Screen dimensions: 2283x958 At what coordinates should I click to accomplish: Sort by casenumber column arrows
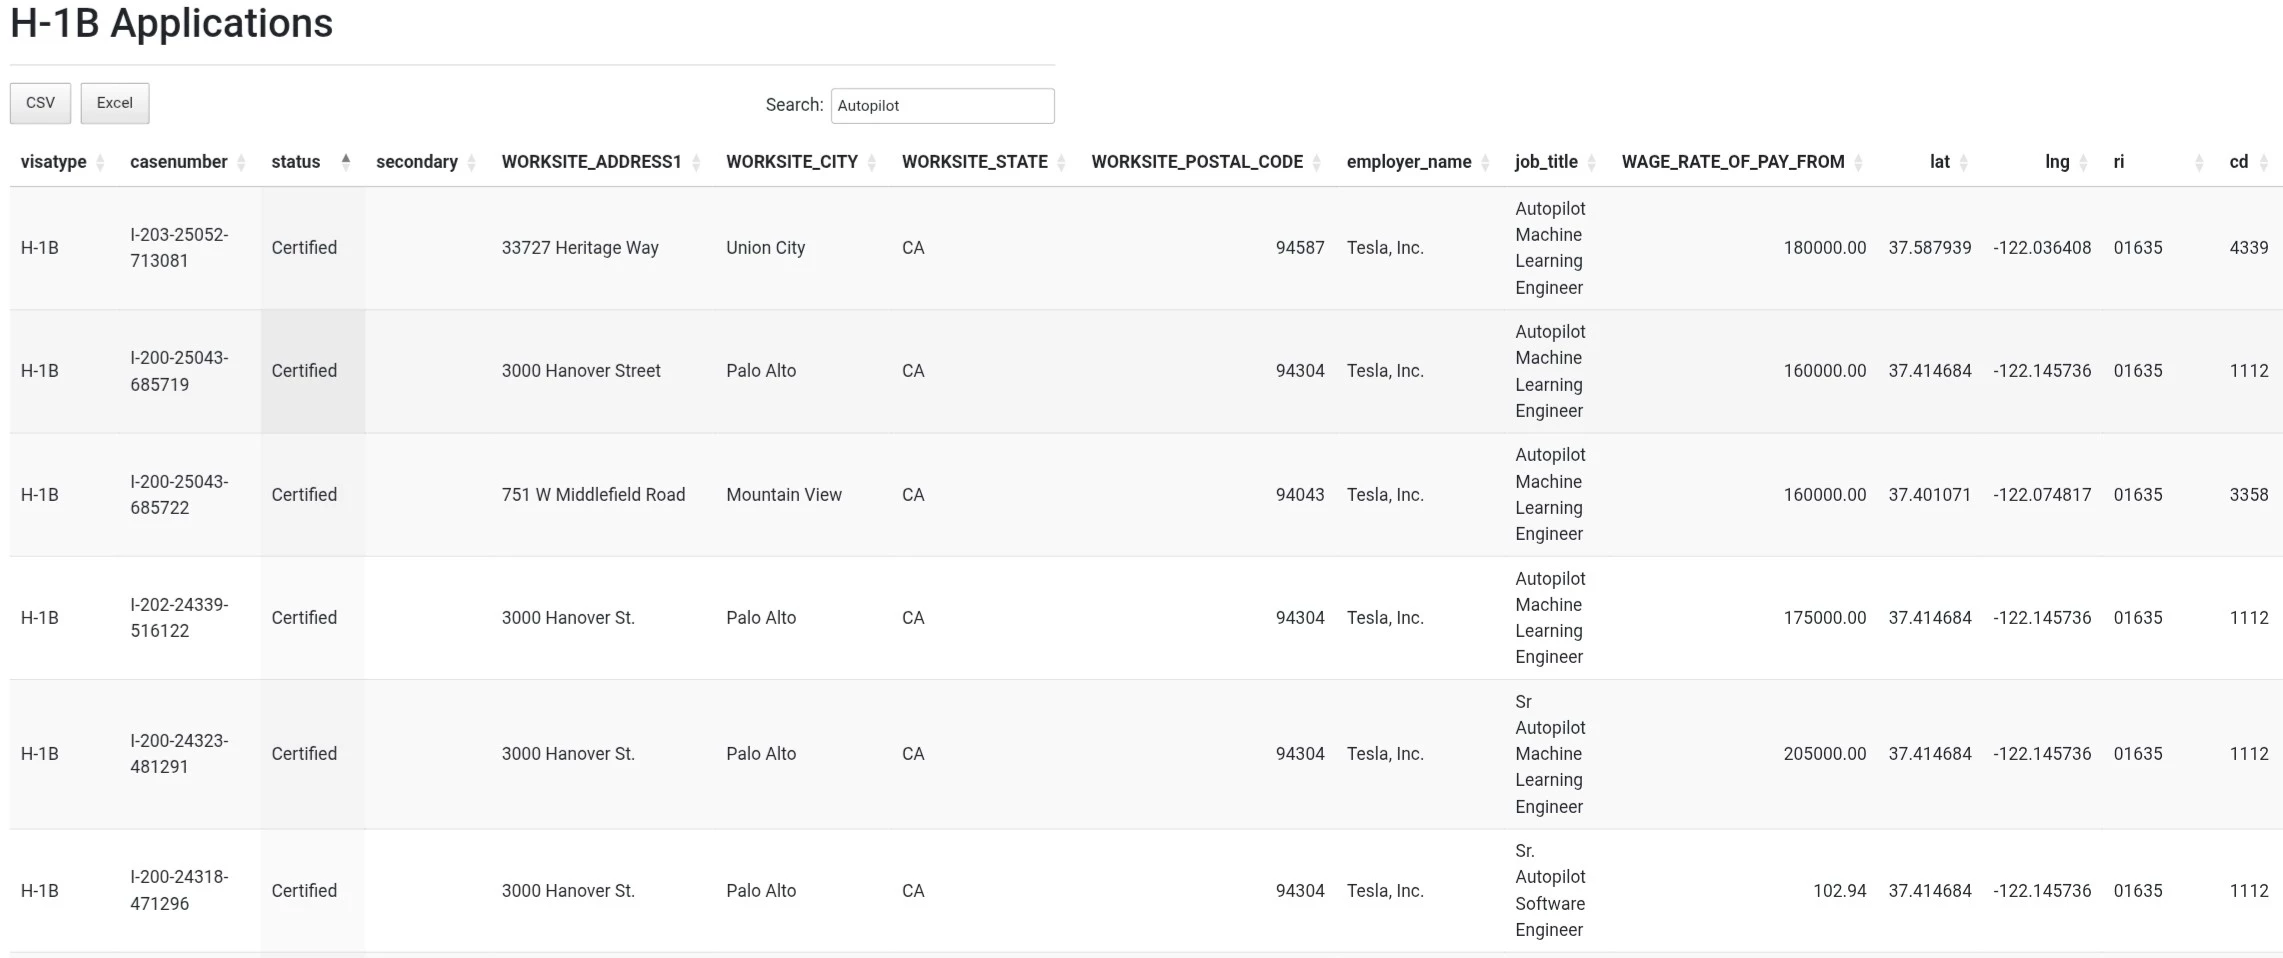click(x=241, y=162)
